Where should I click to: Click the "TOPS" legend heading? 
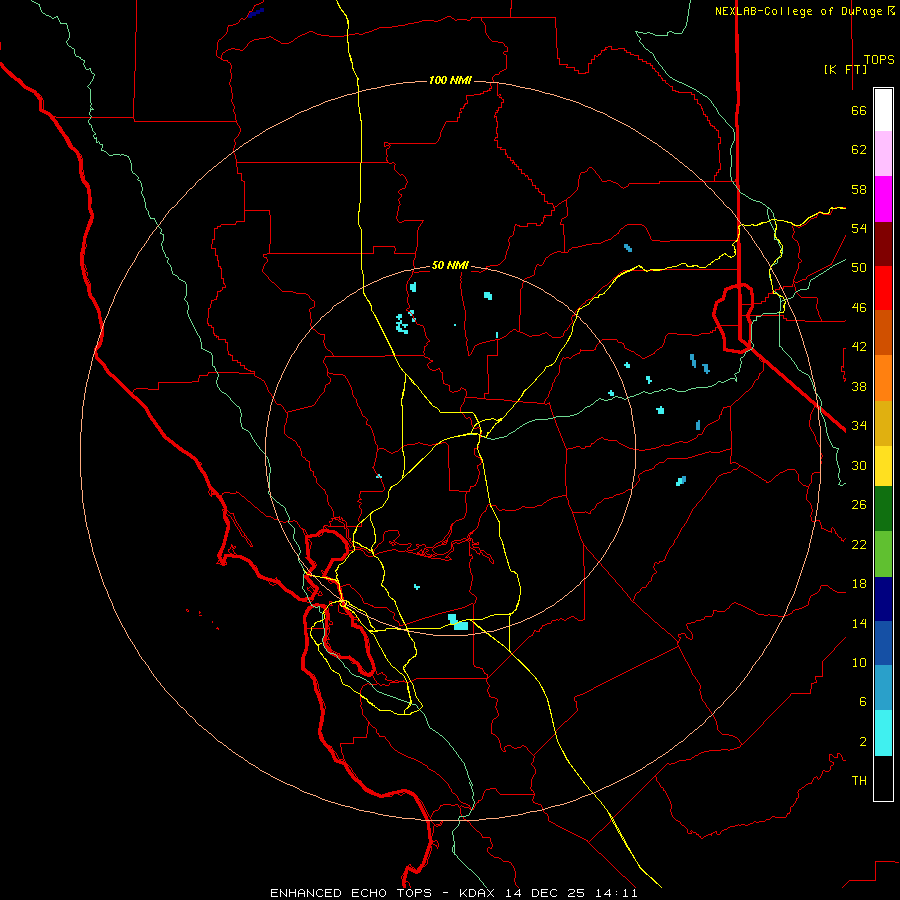tap(879, 60)
